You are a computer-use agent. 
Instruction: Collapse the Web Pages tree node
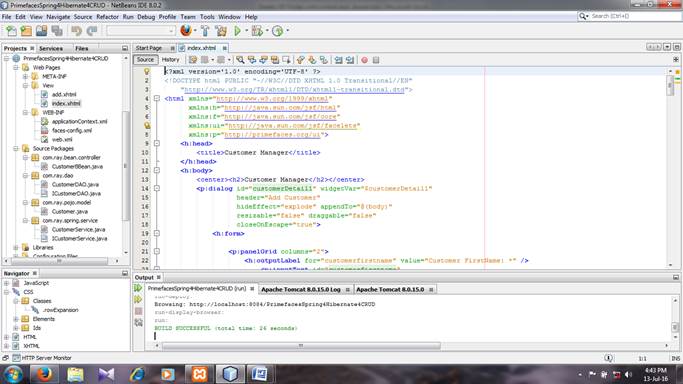point(16,67)
